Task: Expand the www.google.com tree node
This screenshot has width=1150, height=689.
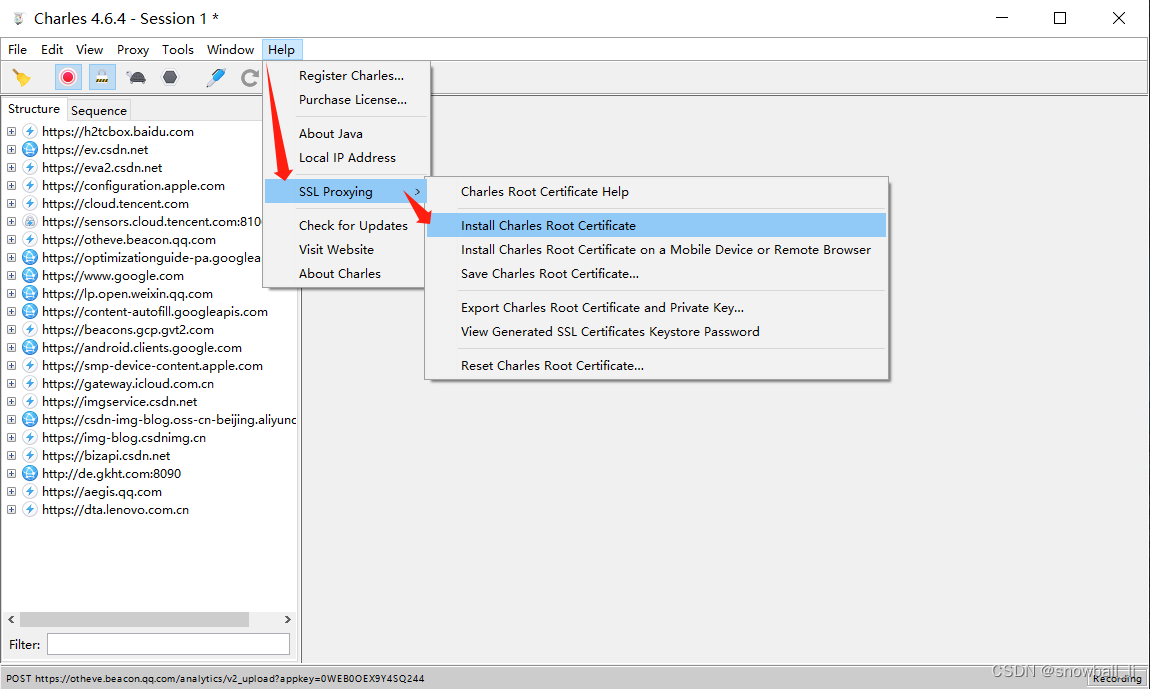Action: coord(11,276)
